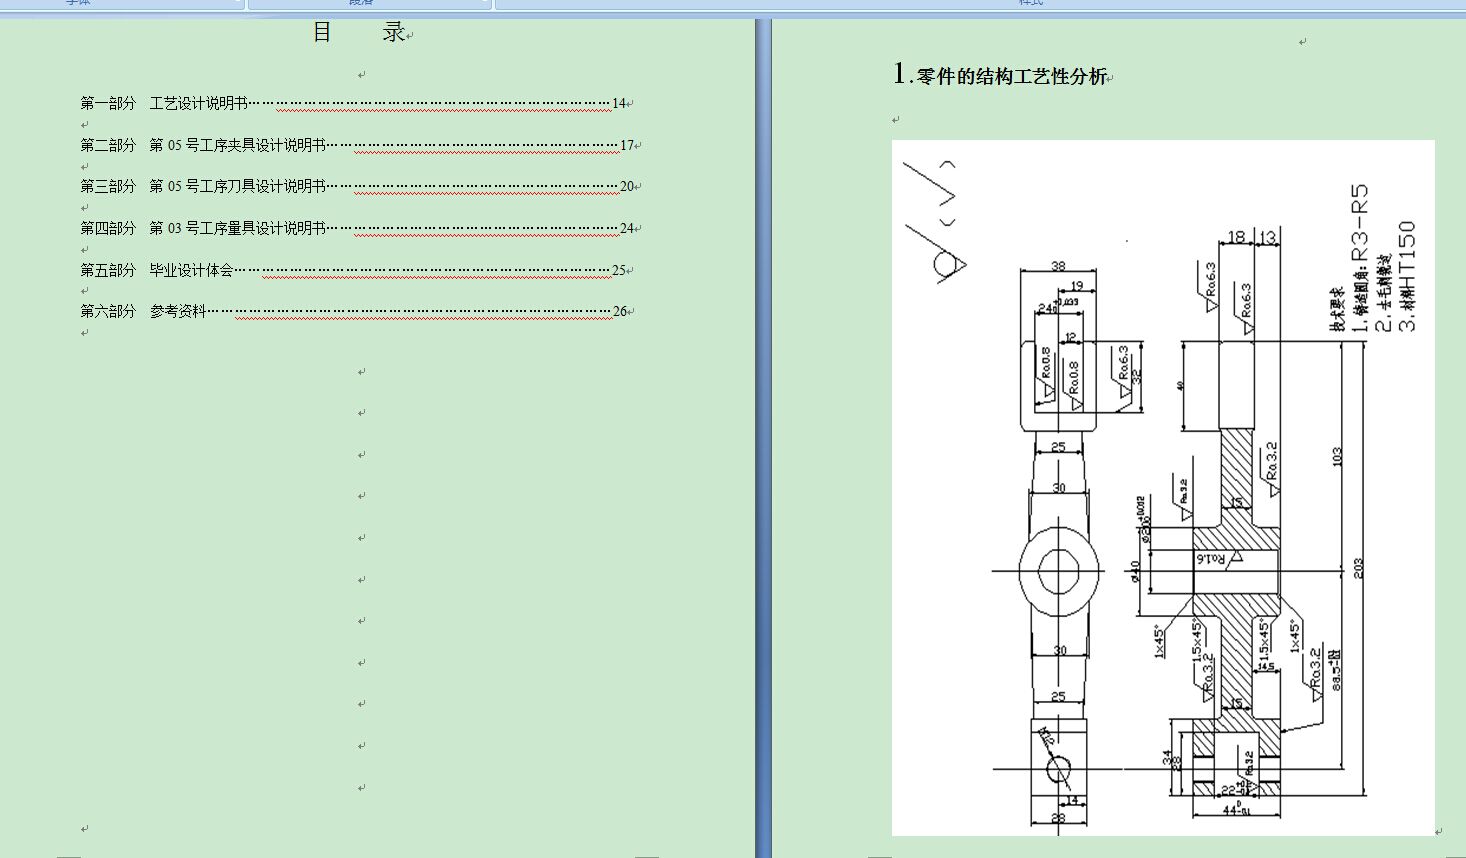Click page number 17 in the contents
1466x858 pixels.
pos(627,145)
